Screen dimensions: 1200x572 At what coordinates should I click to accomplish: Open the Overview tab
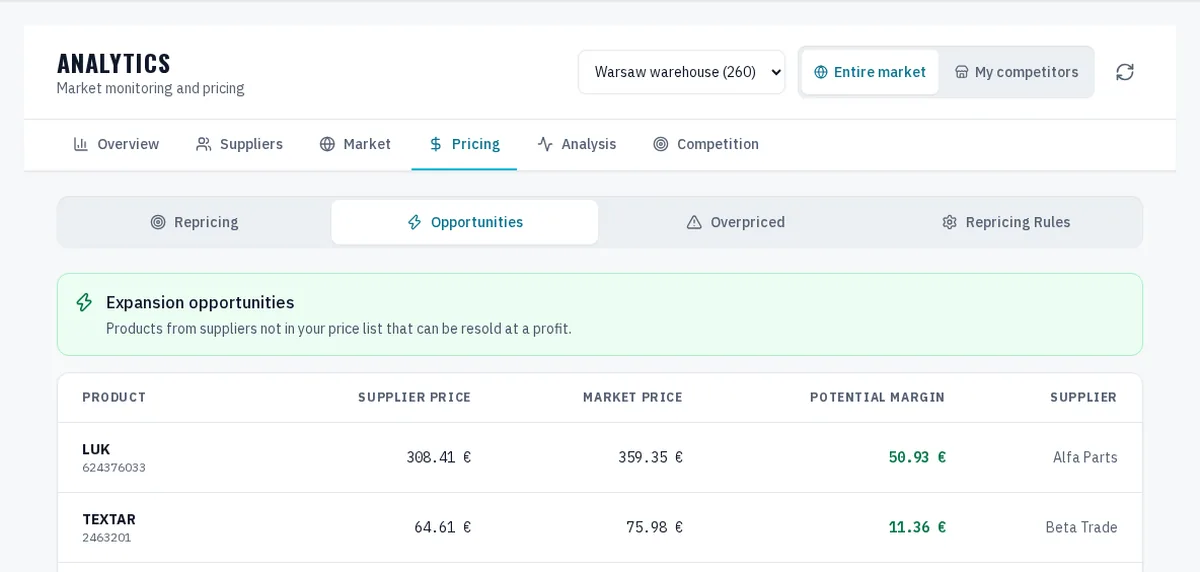point(116,144)
